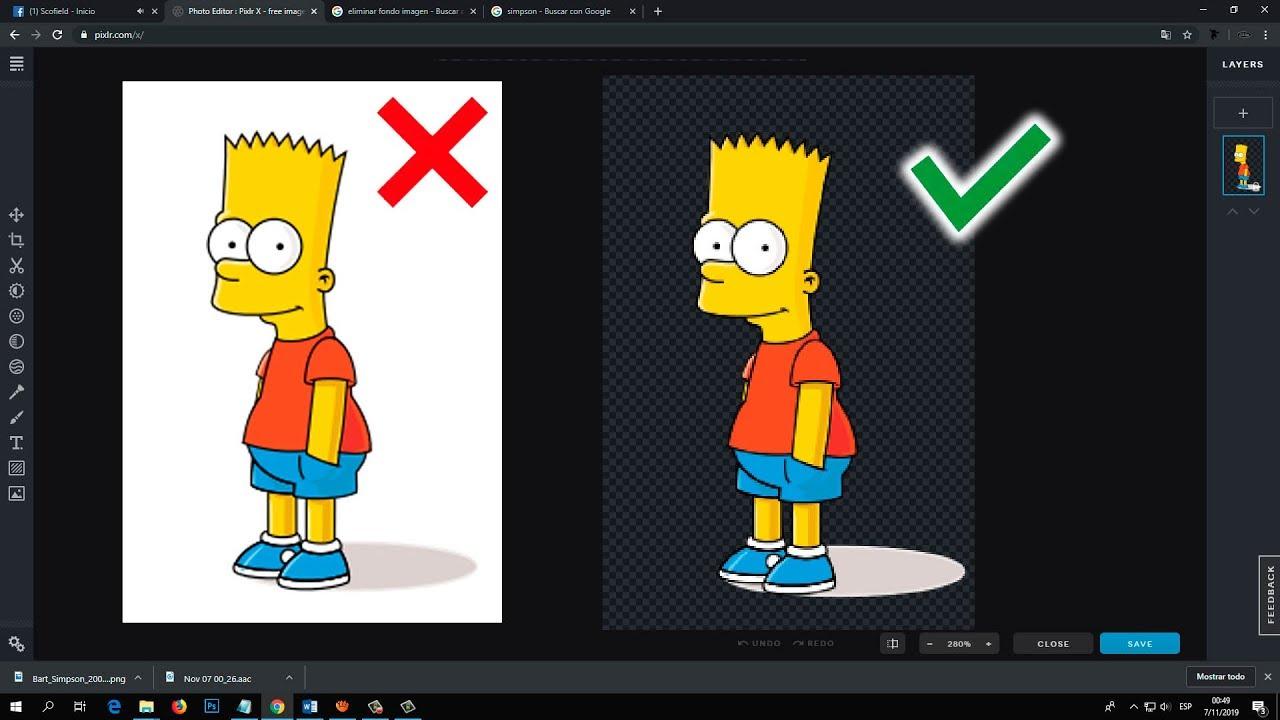Select the Text tool
This screenshot has width=1280, height=720.
pyautogui.click(x=16, y=441)
